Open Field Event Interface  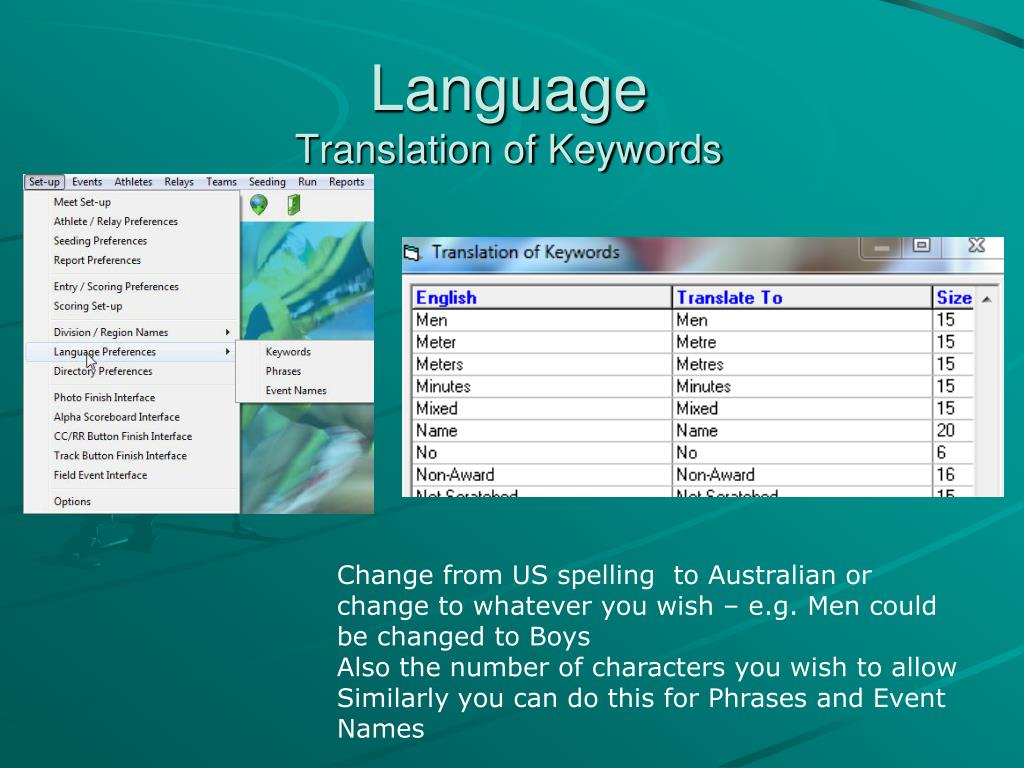(x=133, y=475)
